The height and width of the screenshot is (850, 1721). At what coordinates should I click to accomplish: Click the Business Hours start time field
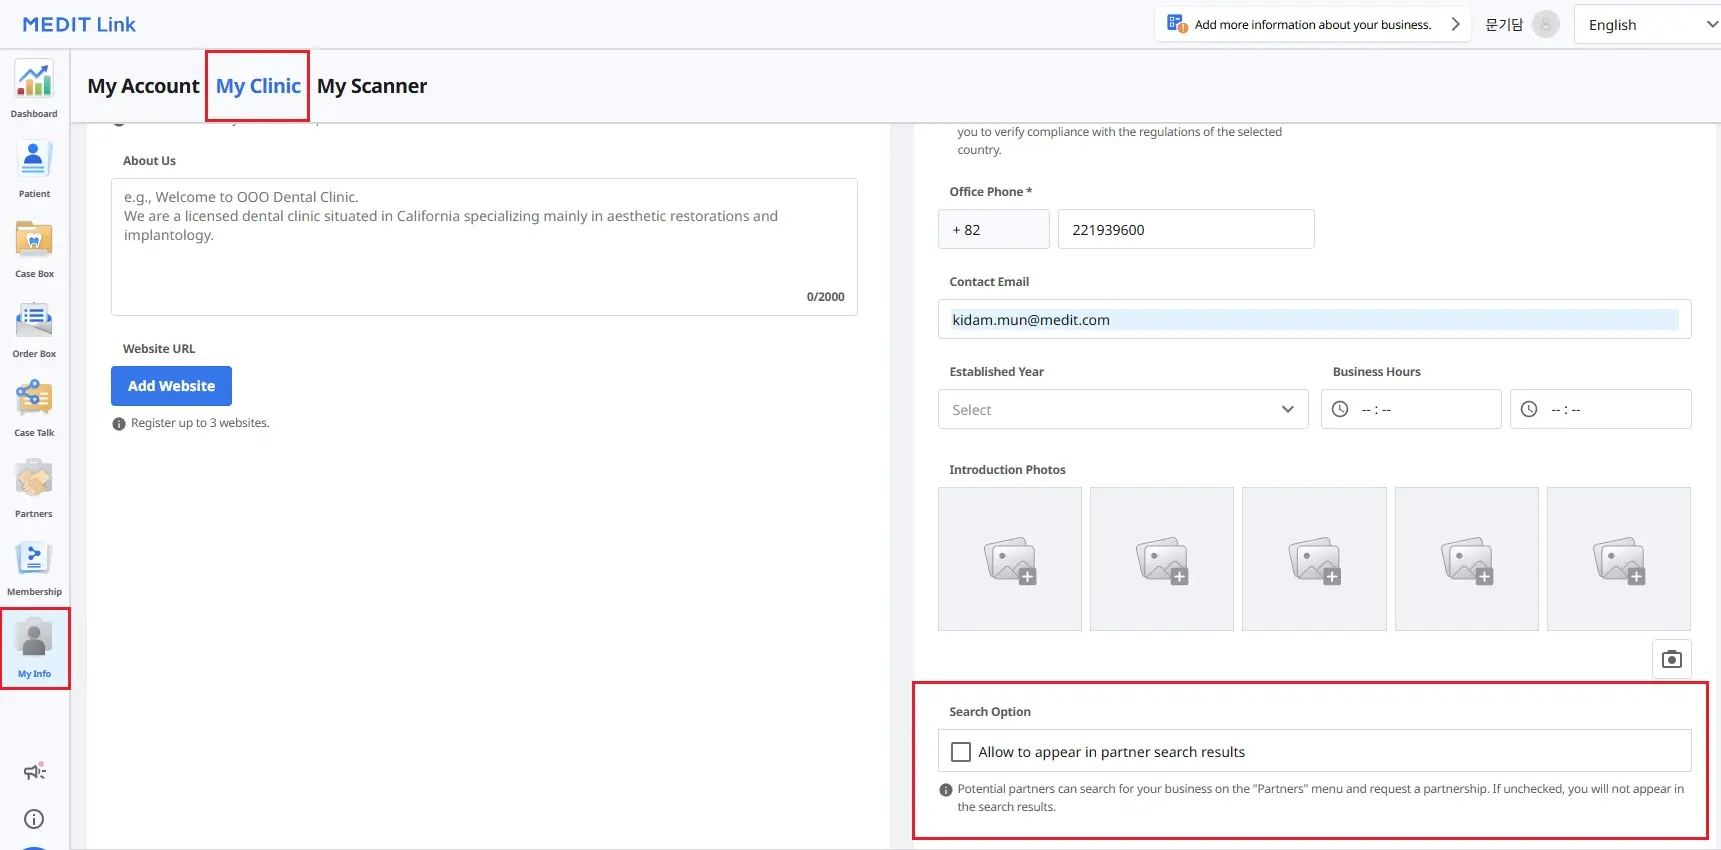(1411, 409)
